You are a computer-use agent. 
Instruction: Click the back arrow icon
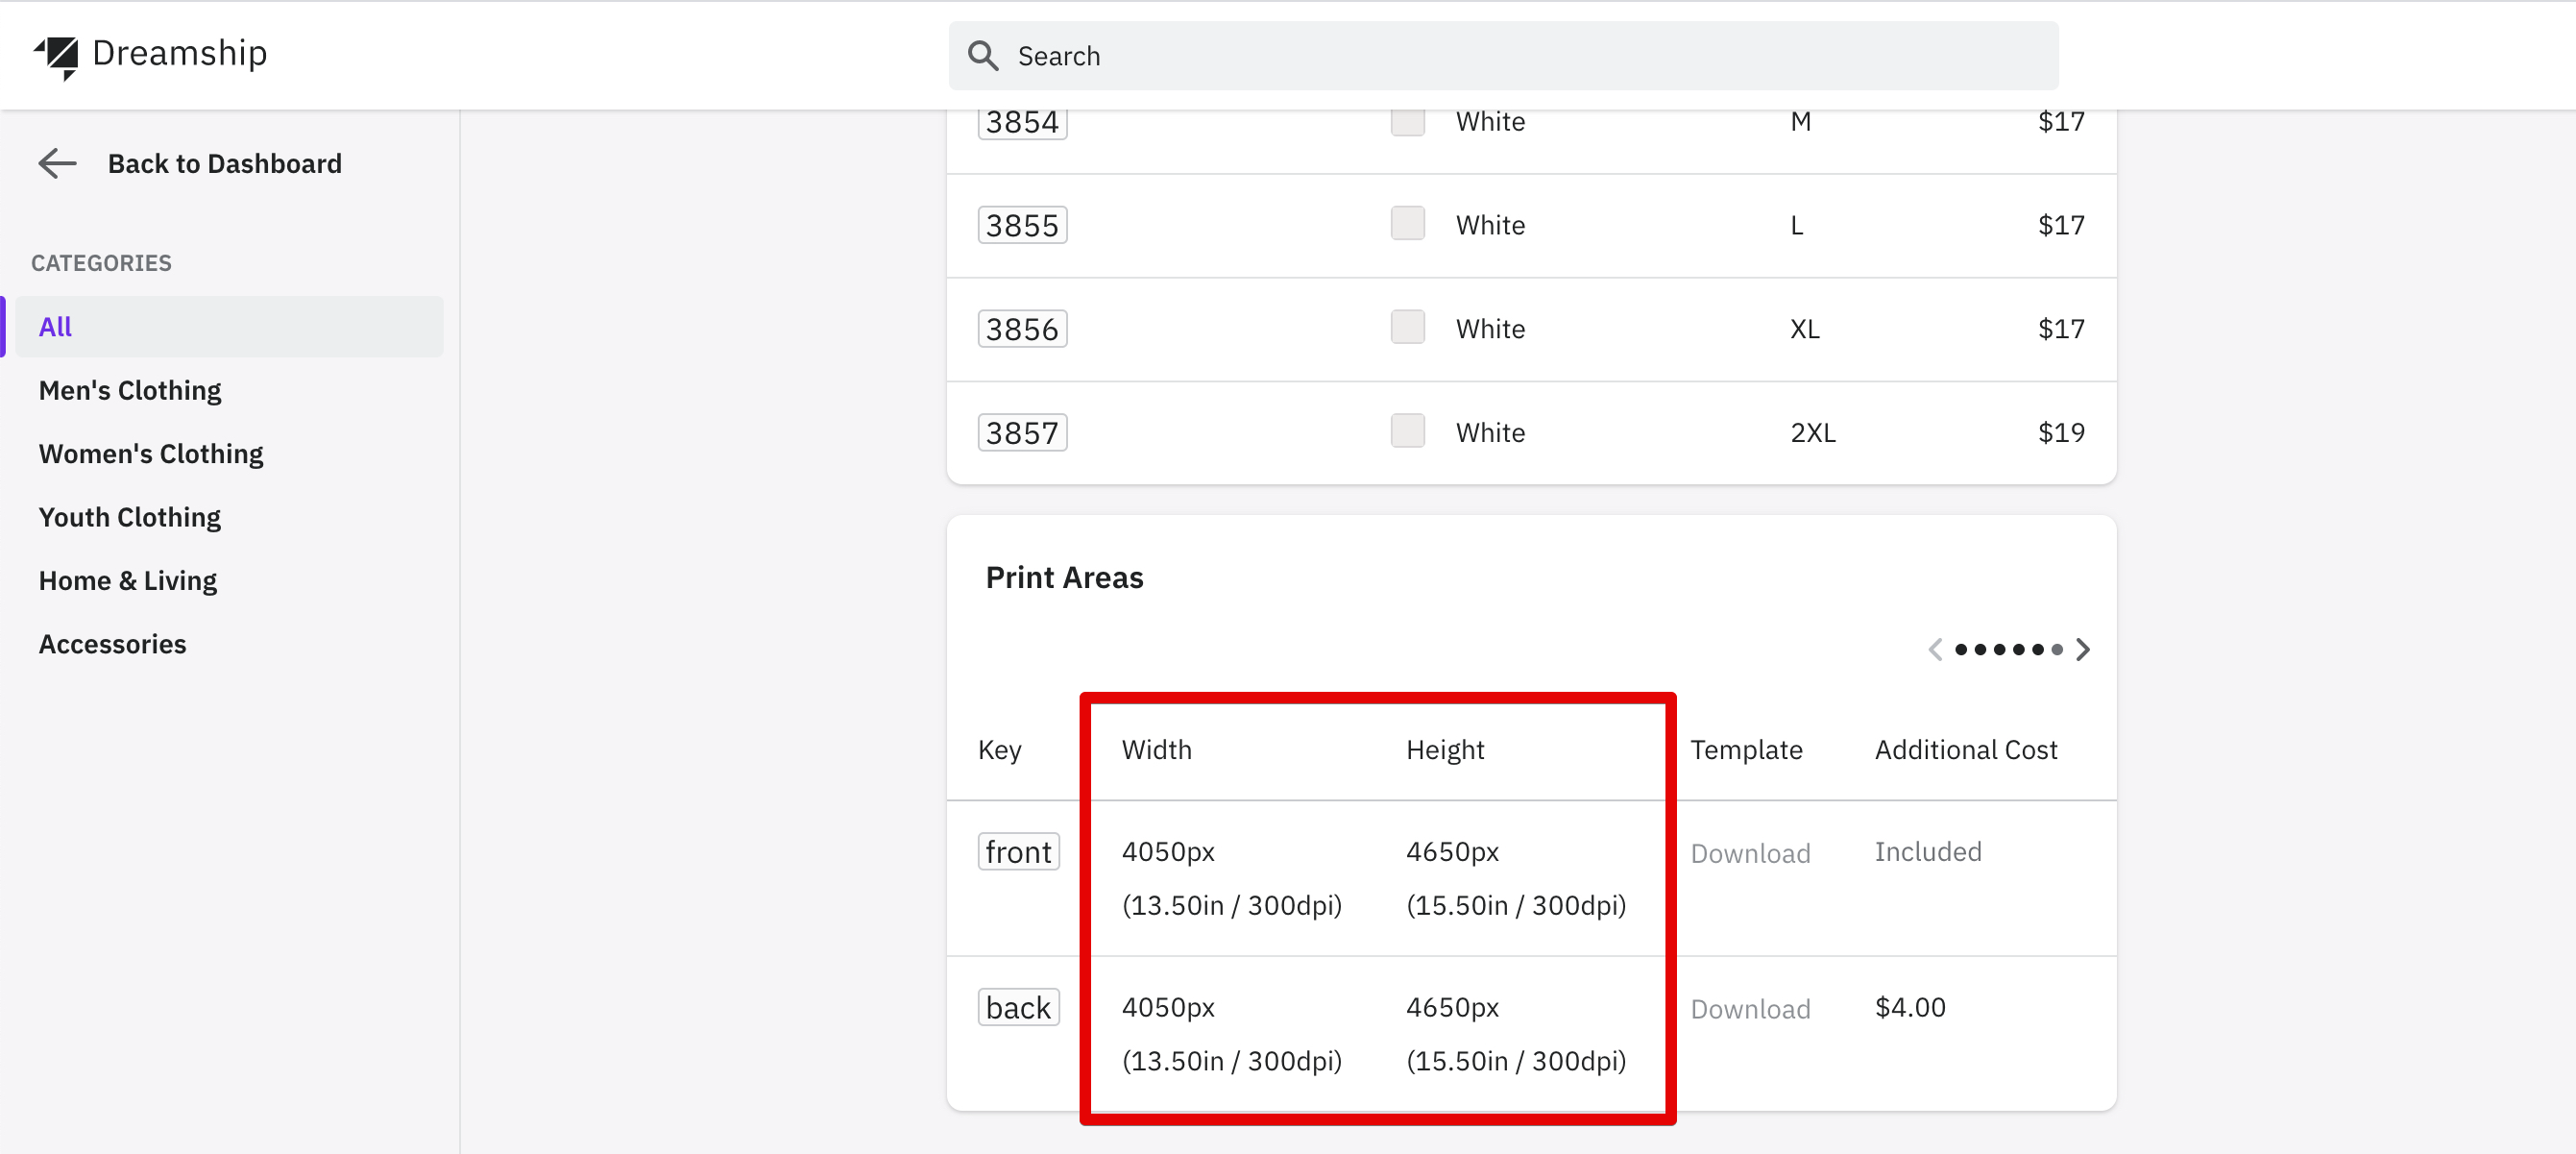click(58, 163)
